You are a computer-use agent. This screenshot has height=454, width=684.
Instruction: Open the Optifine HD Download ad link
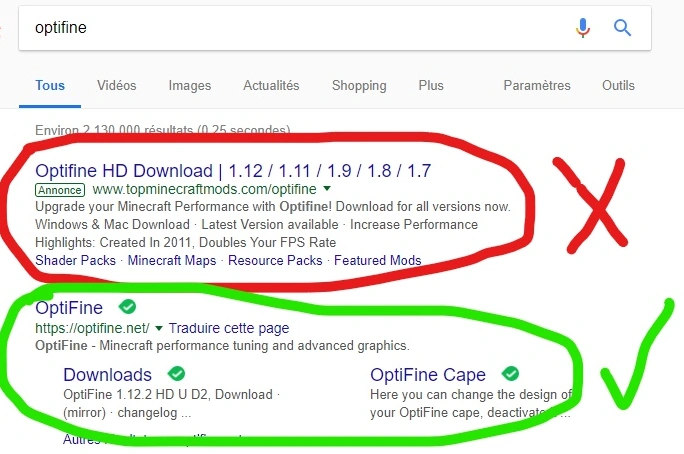(233, 170)
